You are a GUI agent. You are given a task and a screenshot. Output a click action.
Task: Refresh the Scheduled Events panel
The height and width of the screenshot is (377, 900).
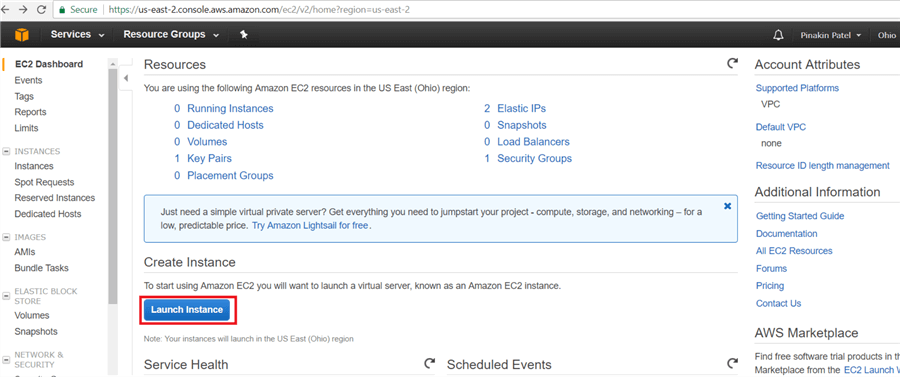coord(732,363)
